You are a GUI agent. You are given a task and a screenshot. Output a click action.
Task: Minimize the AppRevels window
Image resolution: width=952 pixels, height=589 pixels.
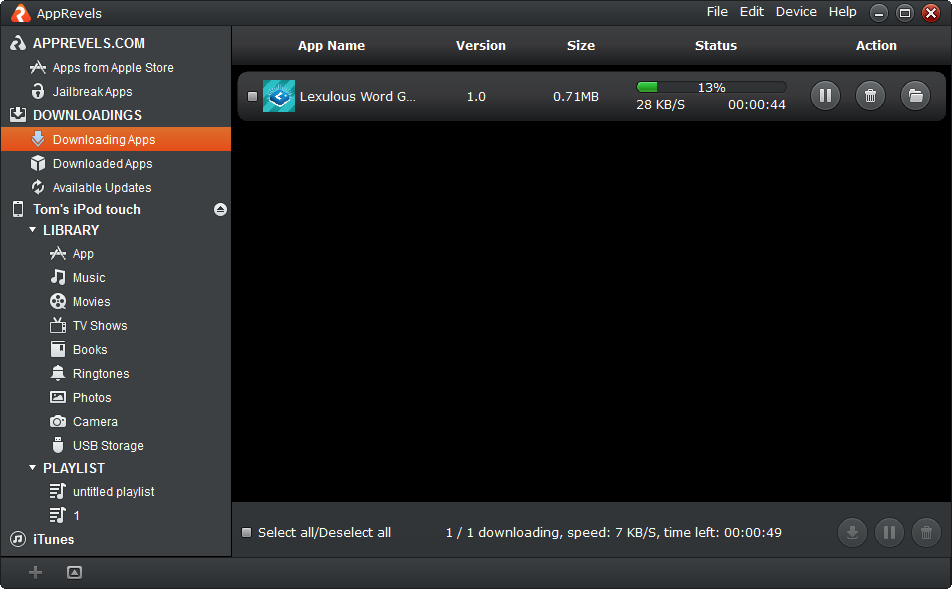(879, 13)
